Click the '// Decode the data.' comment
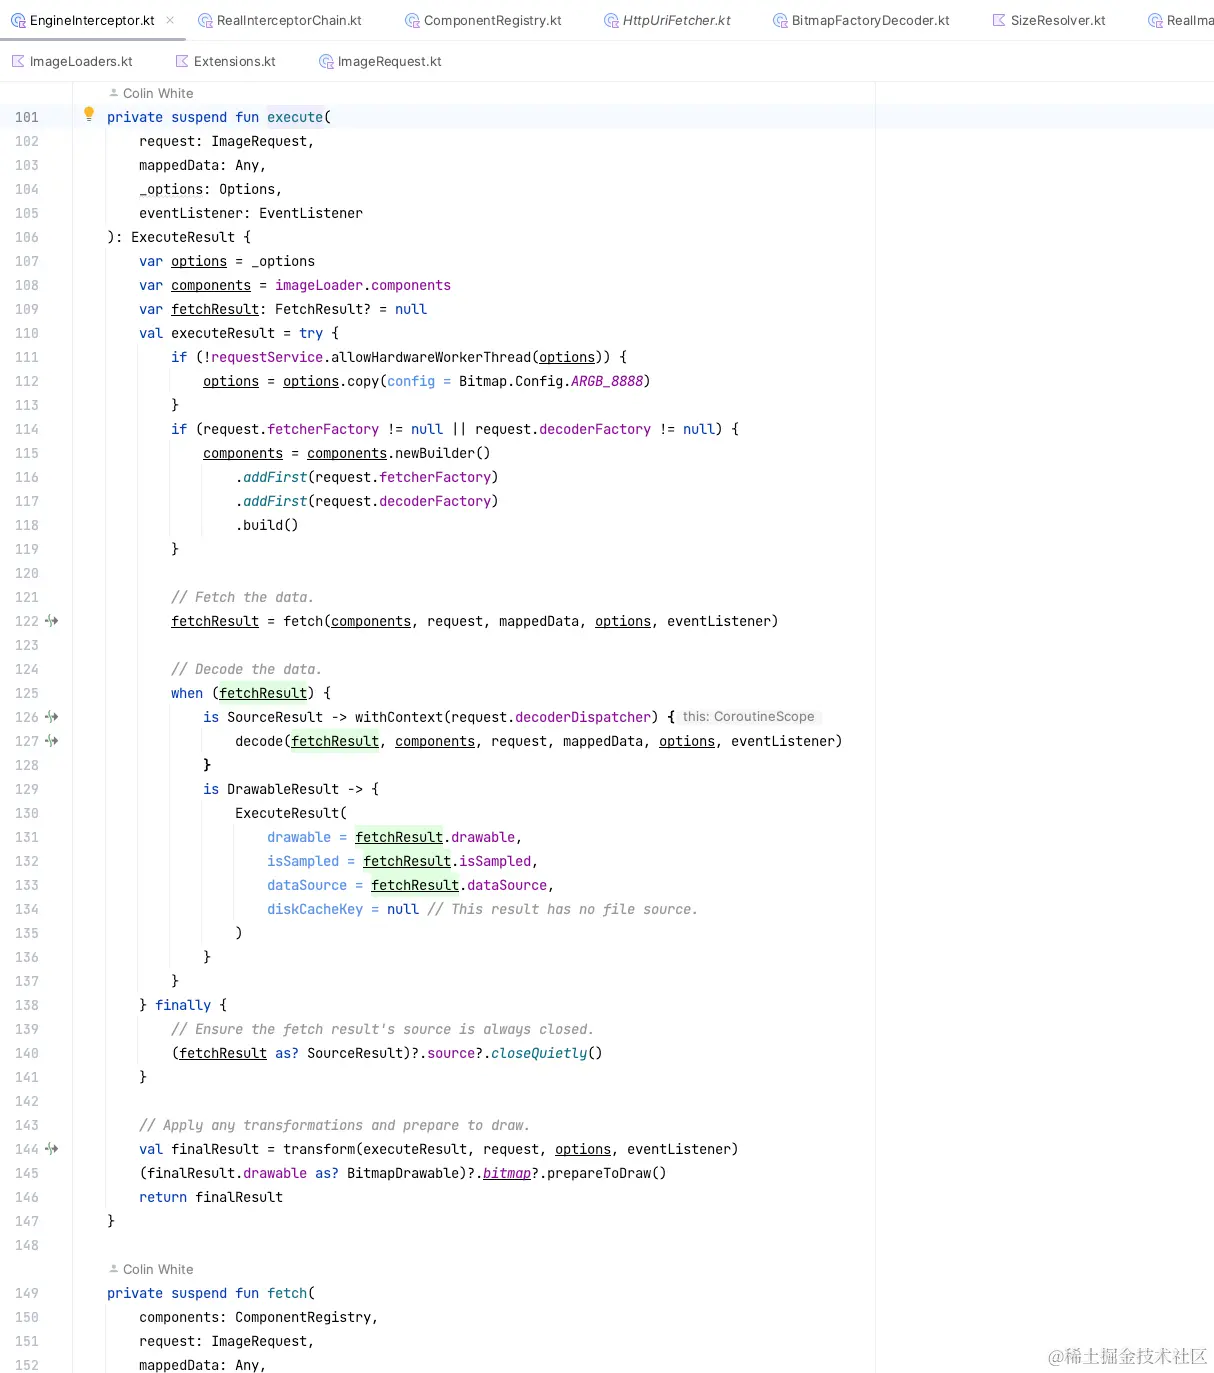This screenshot has height=1373, width=1214. coord(247,669)
